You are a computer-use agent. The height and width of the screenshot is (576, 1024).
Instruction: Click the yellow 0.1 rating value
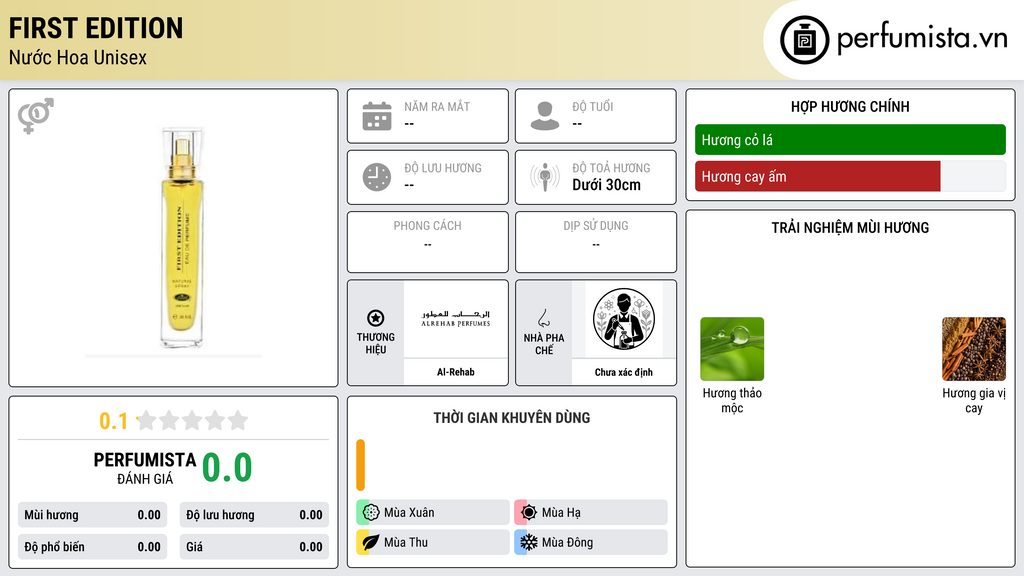[x=113, y=421]
